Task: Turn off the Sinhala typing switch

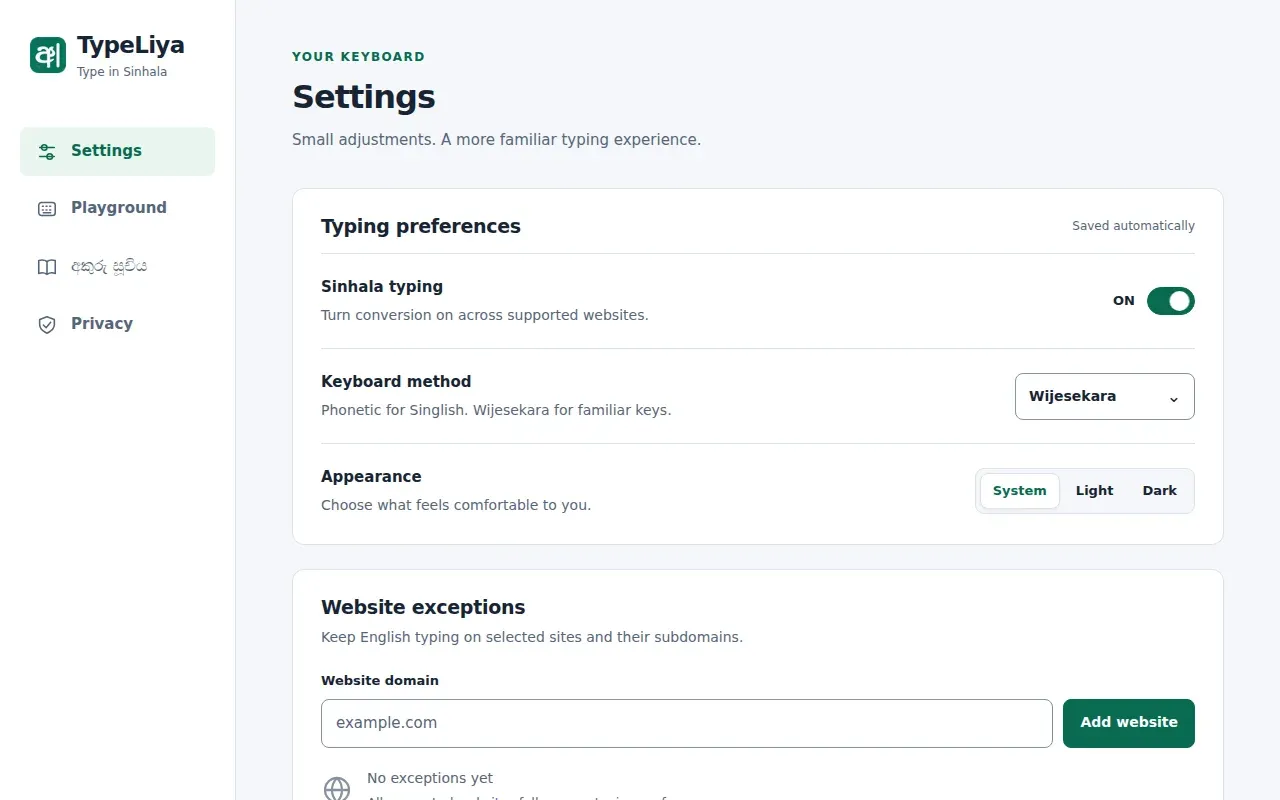Action: 1170,301
